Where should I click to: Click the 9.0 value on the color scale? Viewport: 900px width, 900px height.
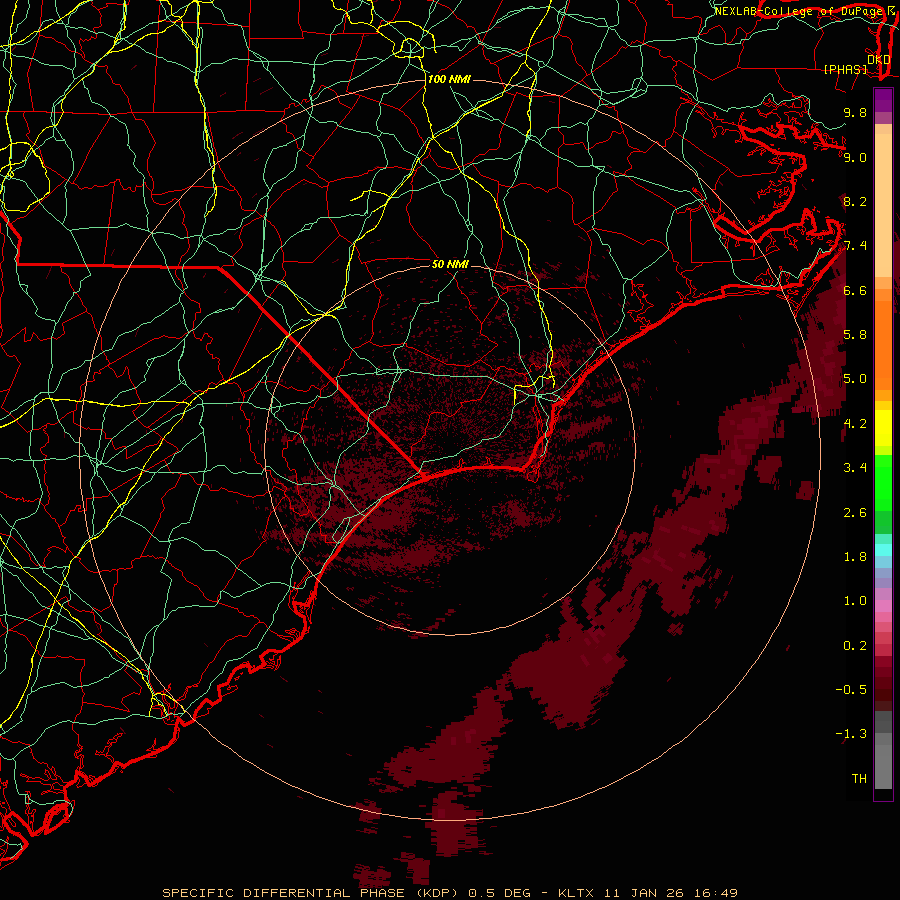[855, 157]
